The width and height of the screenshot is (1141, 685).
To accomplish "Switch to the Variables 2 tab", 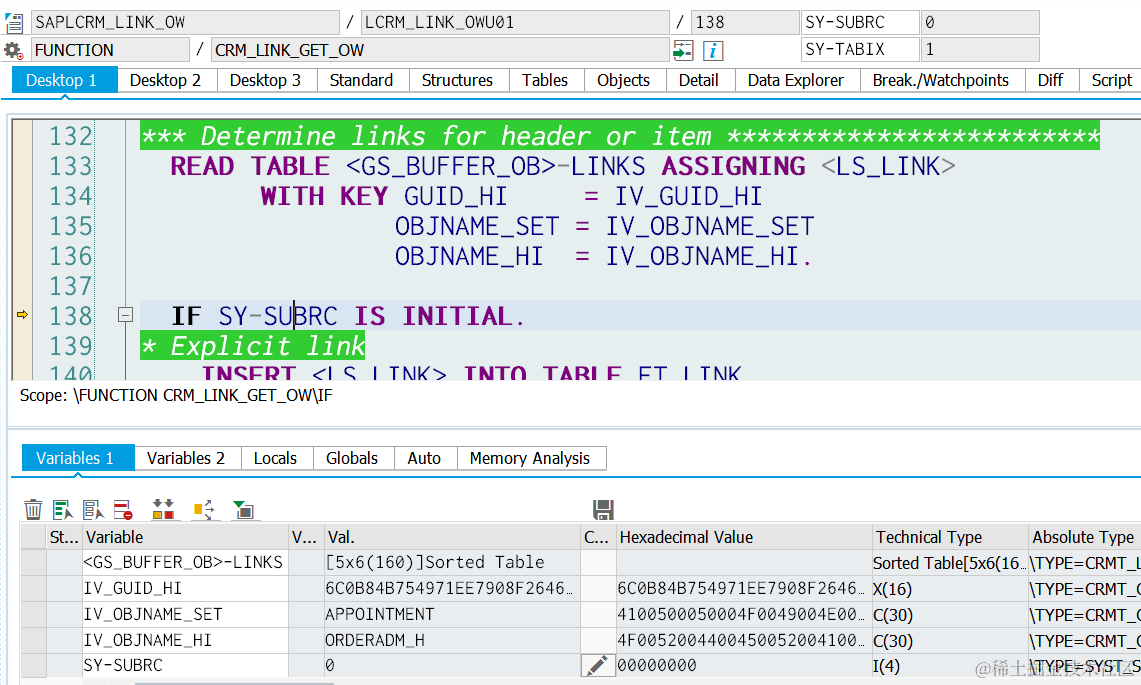I will coord(186,458).
